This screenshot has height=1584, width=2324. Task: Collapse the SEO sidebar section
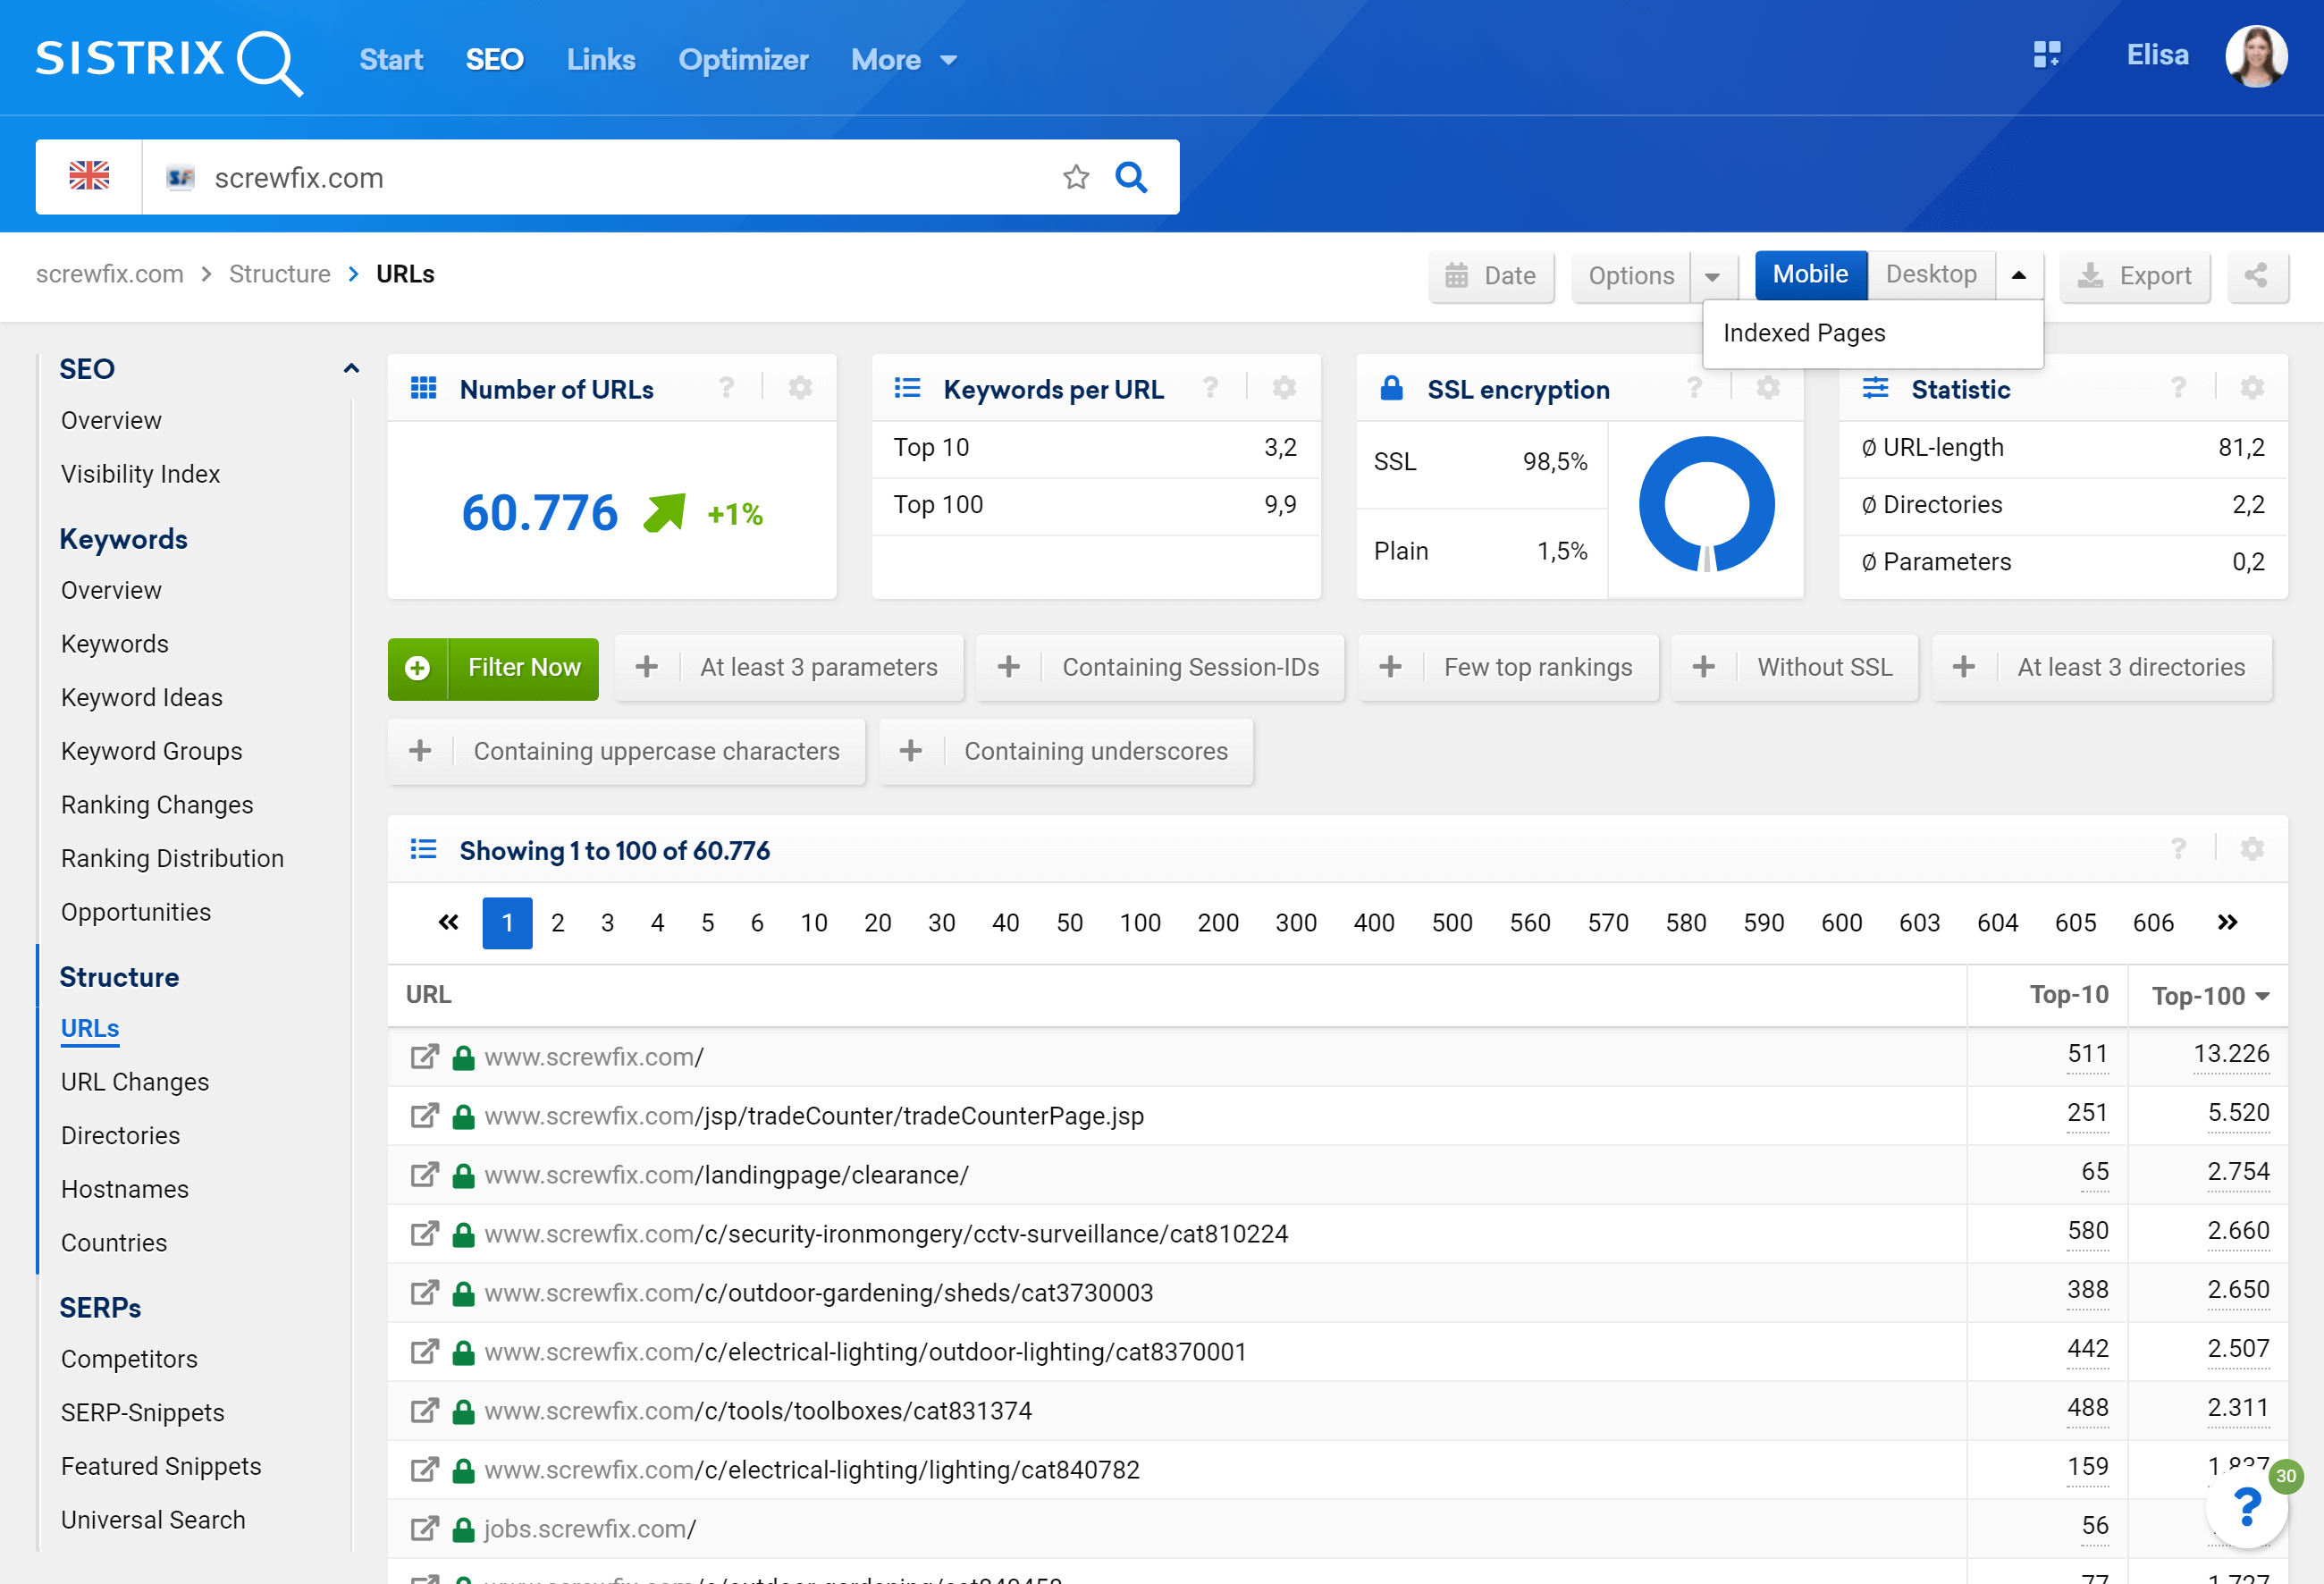[350, 368]
